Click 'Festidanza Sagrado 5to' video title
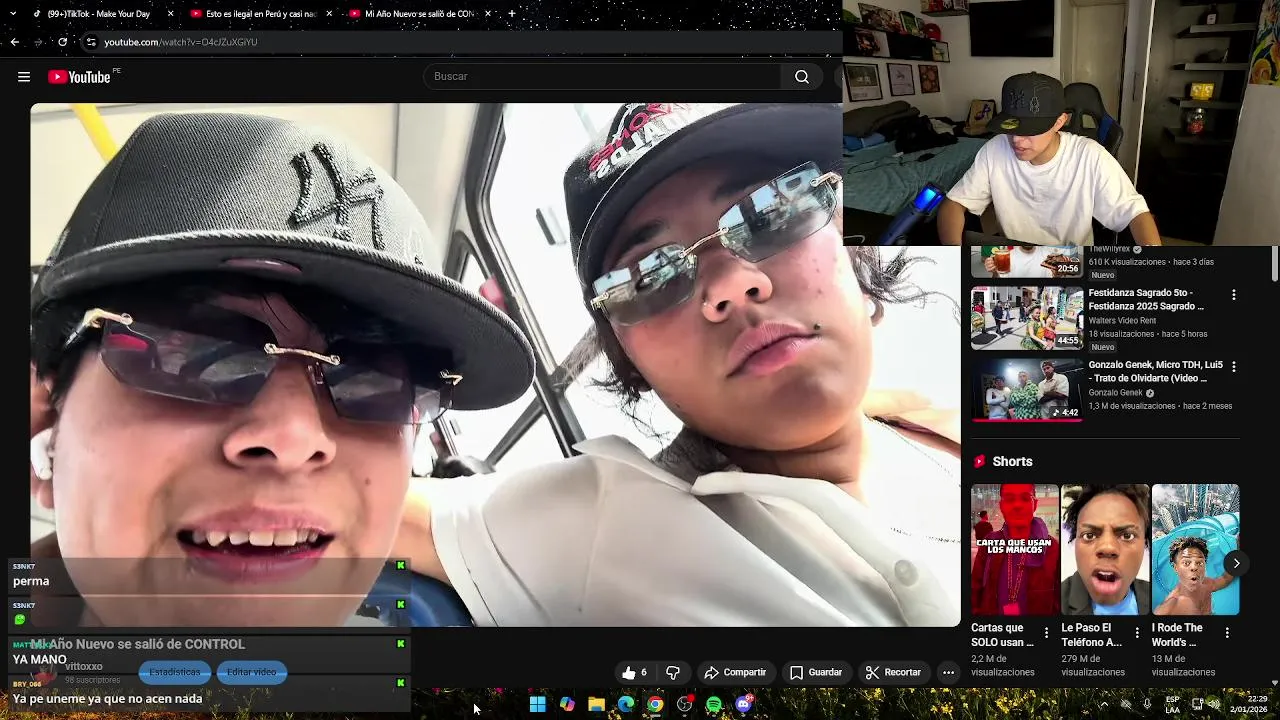Screen dimensions: 1280x720 coord(1146,299)
